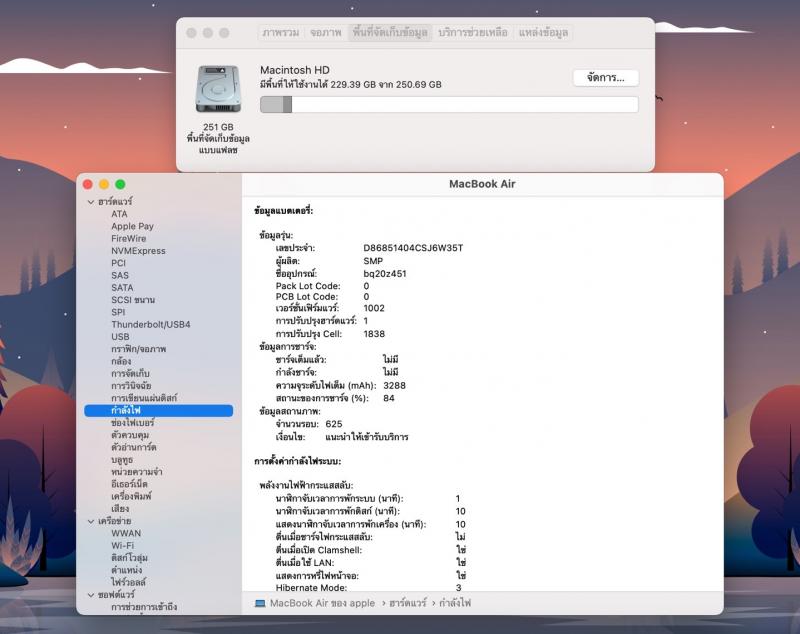Switch to the ภาพรวม tab

280,33
